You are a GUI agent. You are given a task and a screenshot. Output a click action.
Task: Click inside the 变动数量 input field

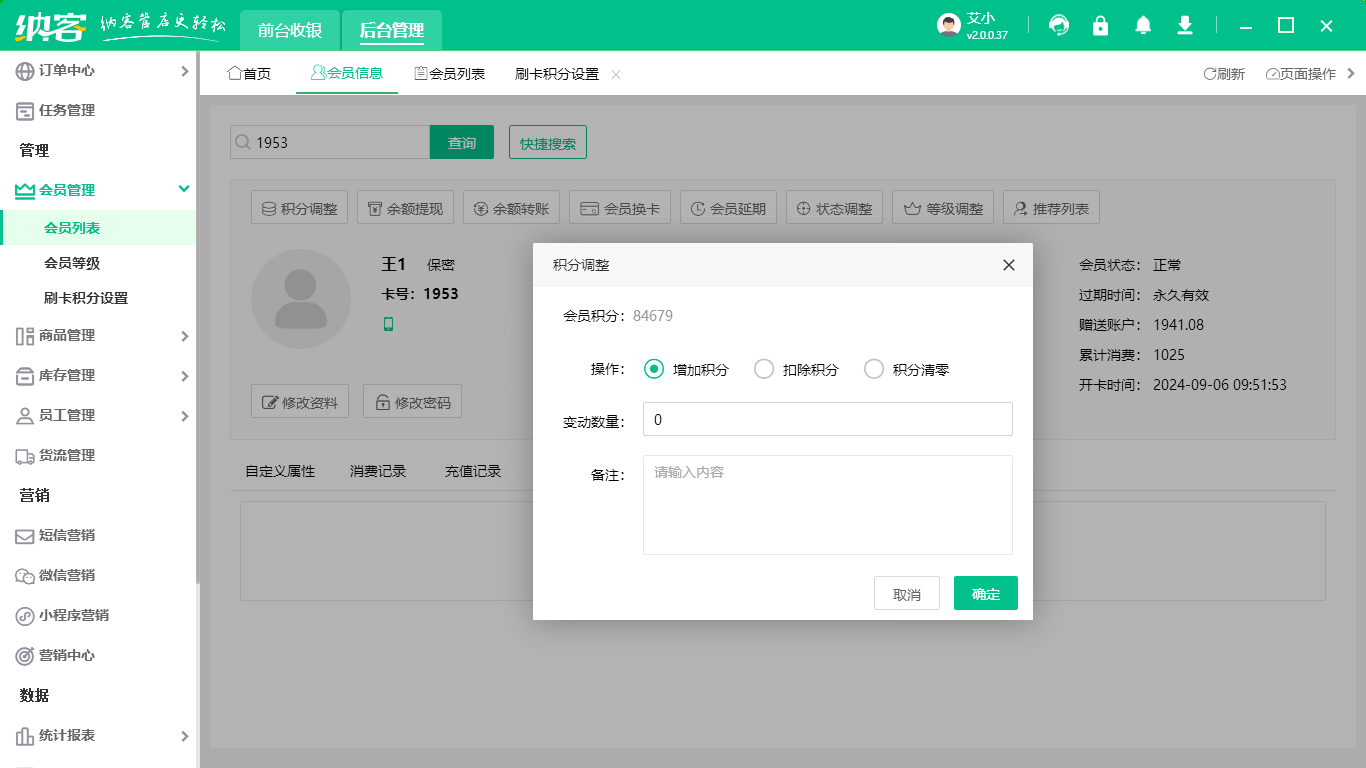tap(827, 419)
